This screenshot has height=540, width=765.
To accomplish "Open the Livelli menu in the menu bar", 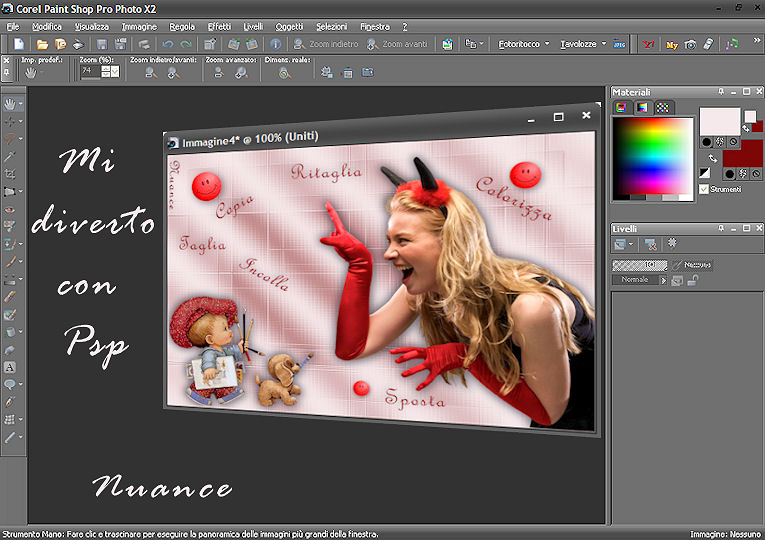I will pos(253,26).
